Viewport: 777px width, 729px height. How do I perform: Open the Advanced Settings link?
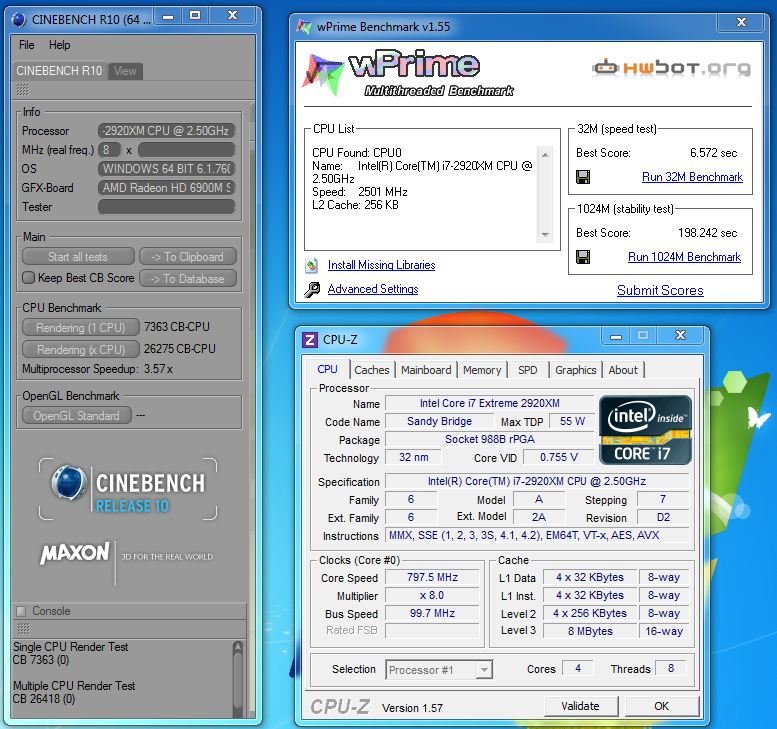tap(373, 289)
